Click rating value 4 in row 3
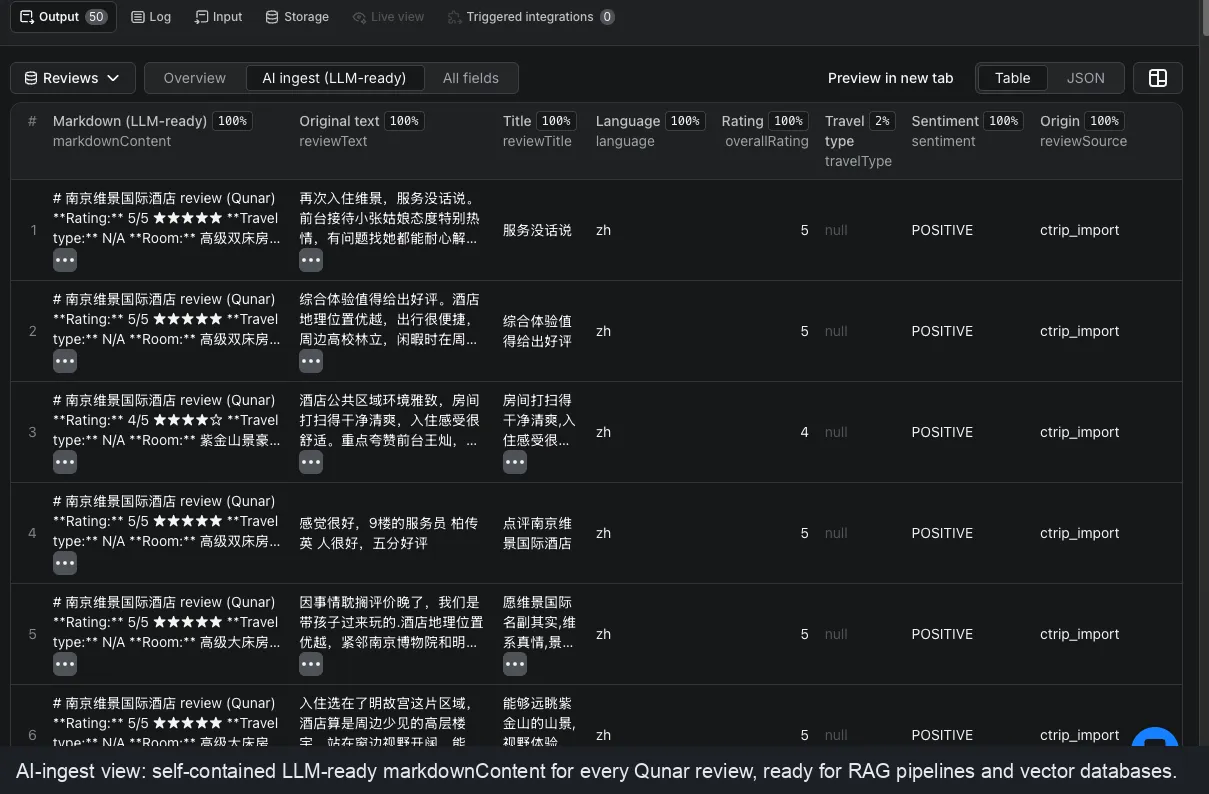The width and height of the screenshot is (1209, 794). [804, 432]
